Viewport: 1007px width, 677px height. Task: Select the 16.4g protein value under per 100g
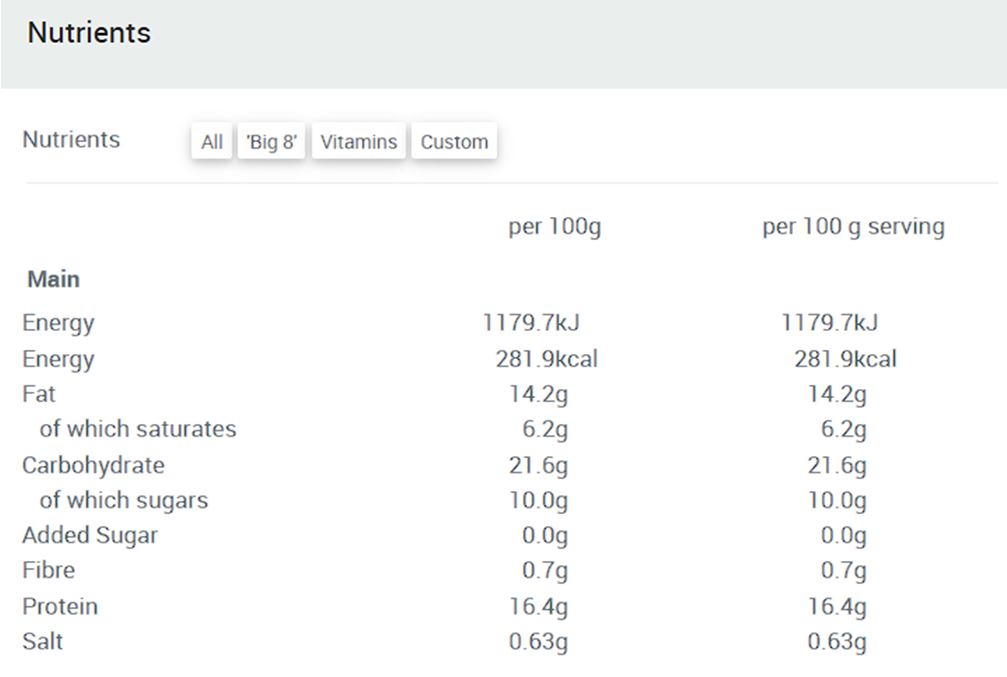click(538, 606)
